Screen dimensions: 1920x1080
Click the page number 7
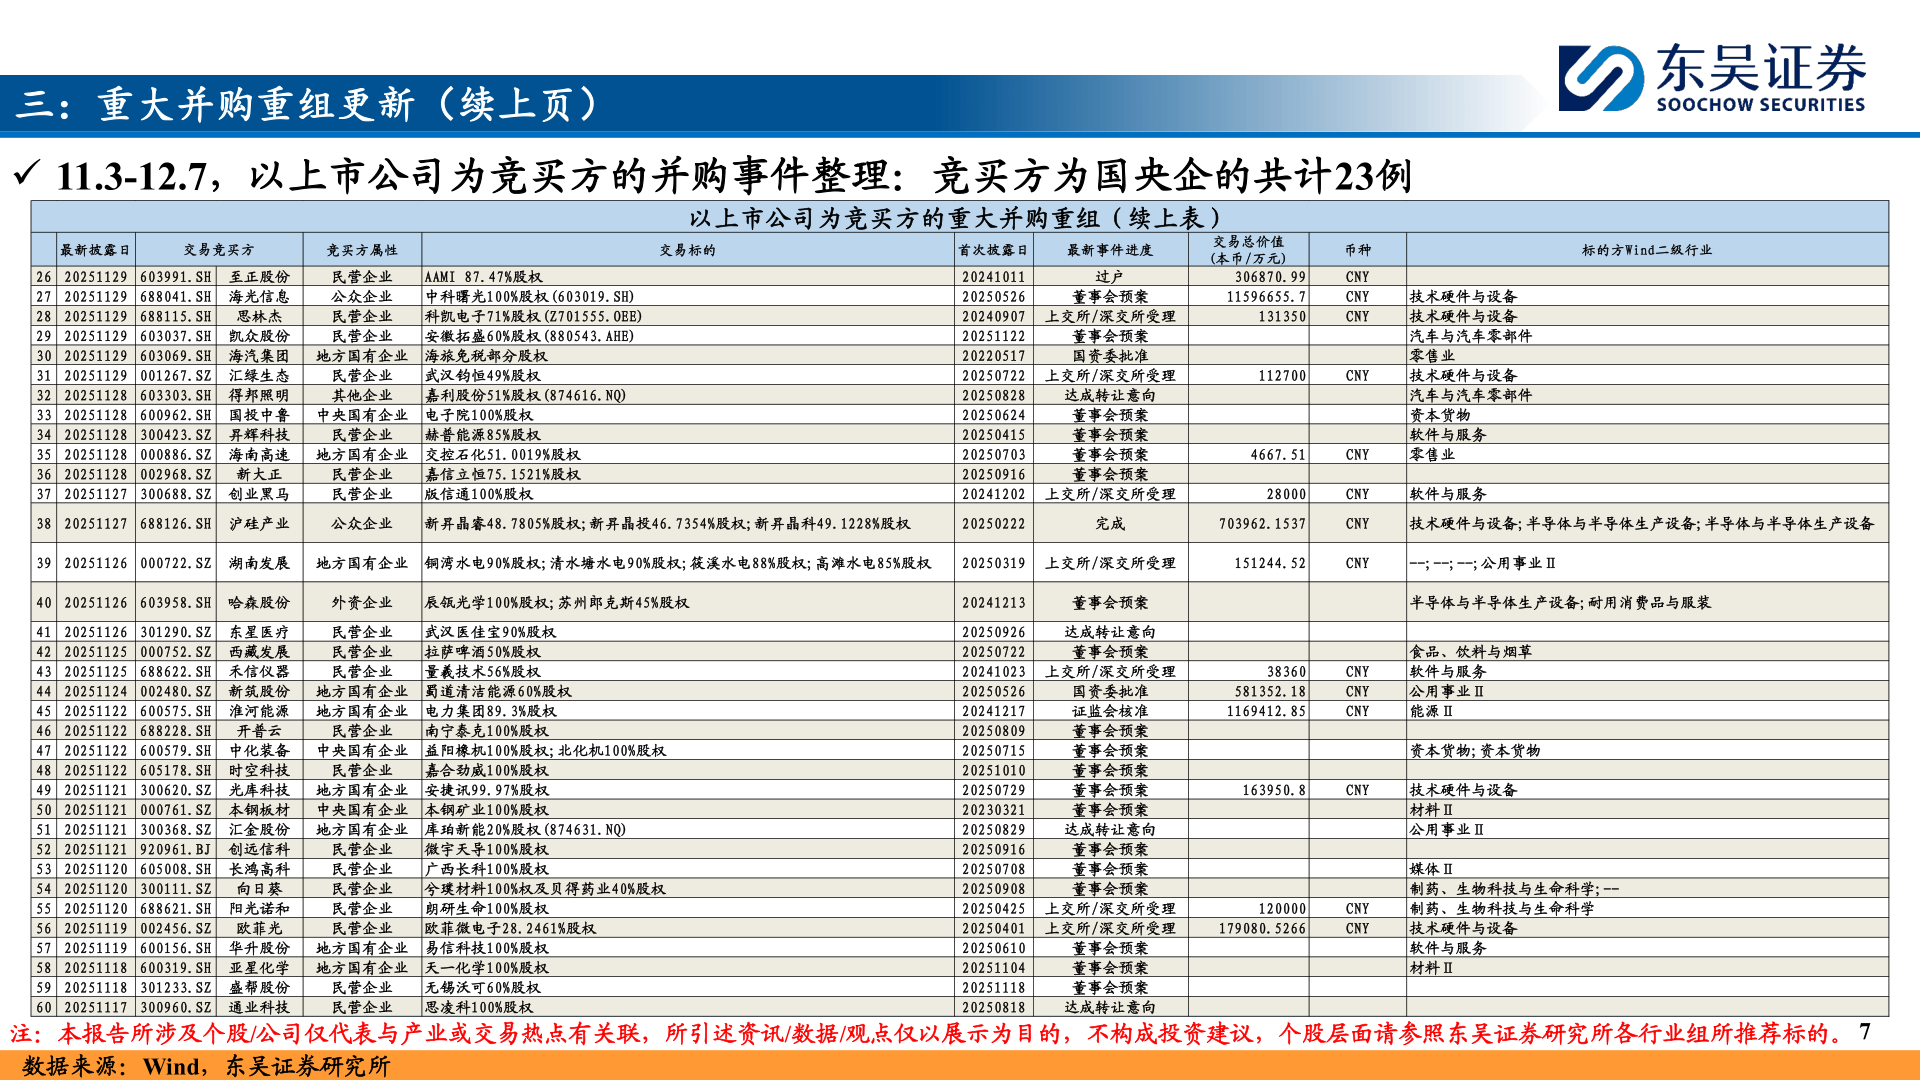[x=1865, y=1032]
